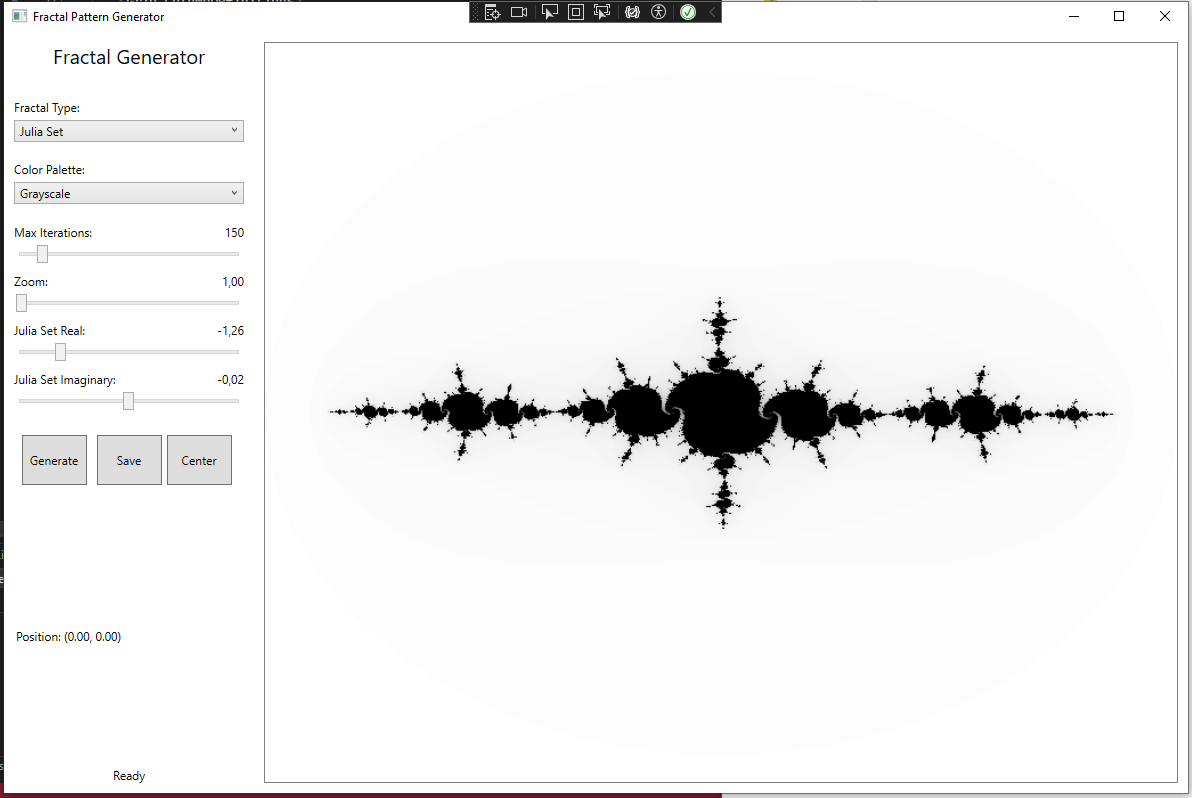Click the rectangle selection icon
Image resolution: width=1192 pixels, height=798 pixels.
coord(575,12)
